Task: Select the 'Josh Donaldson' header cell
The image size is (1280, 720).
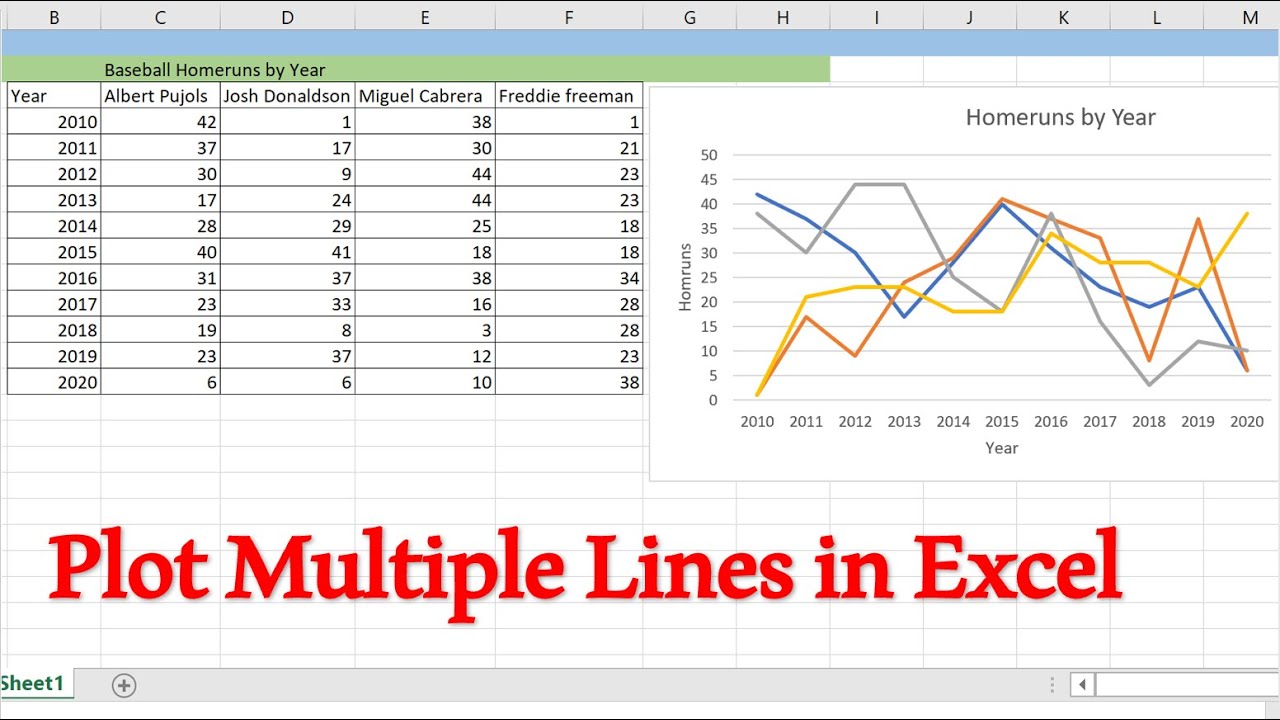Action: [287, 95]
